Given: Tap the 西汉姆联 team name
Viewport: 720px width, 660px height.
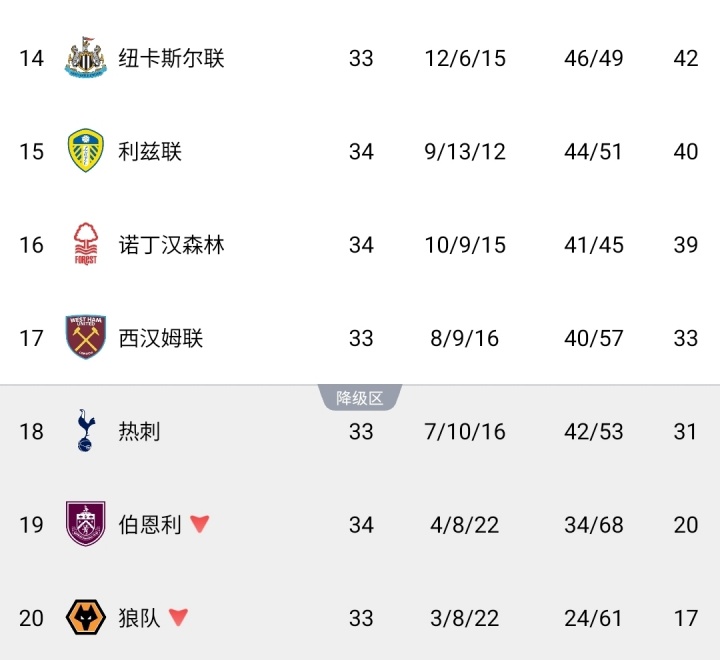Looking at the screenshot, I should coord(160,338).
